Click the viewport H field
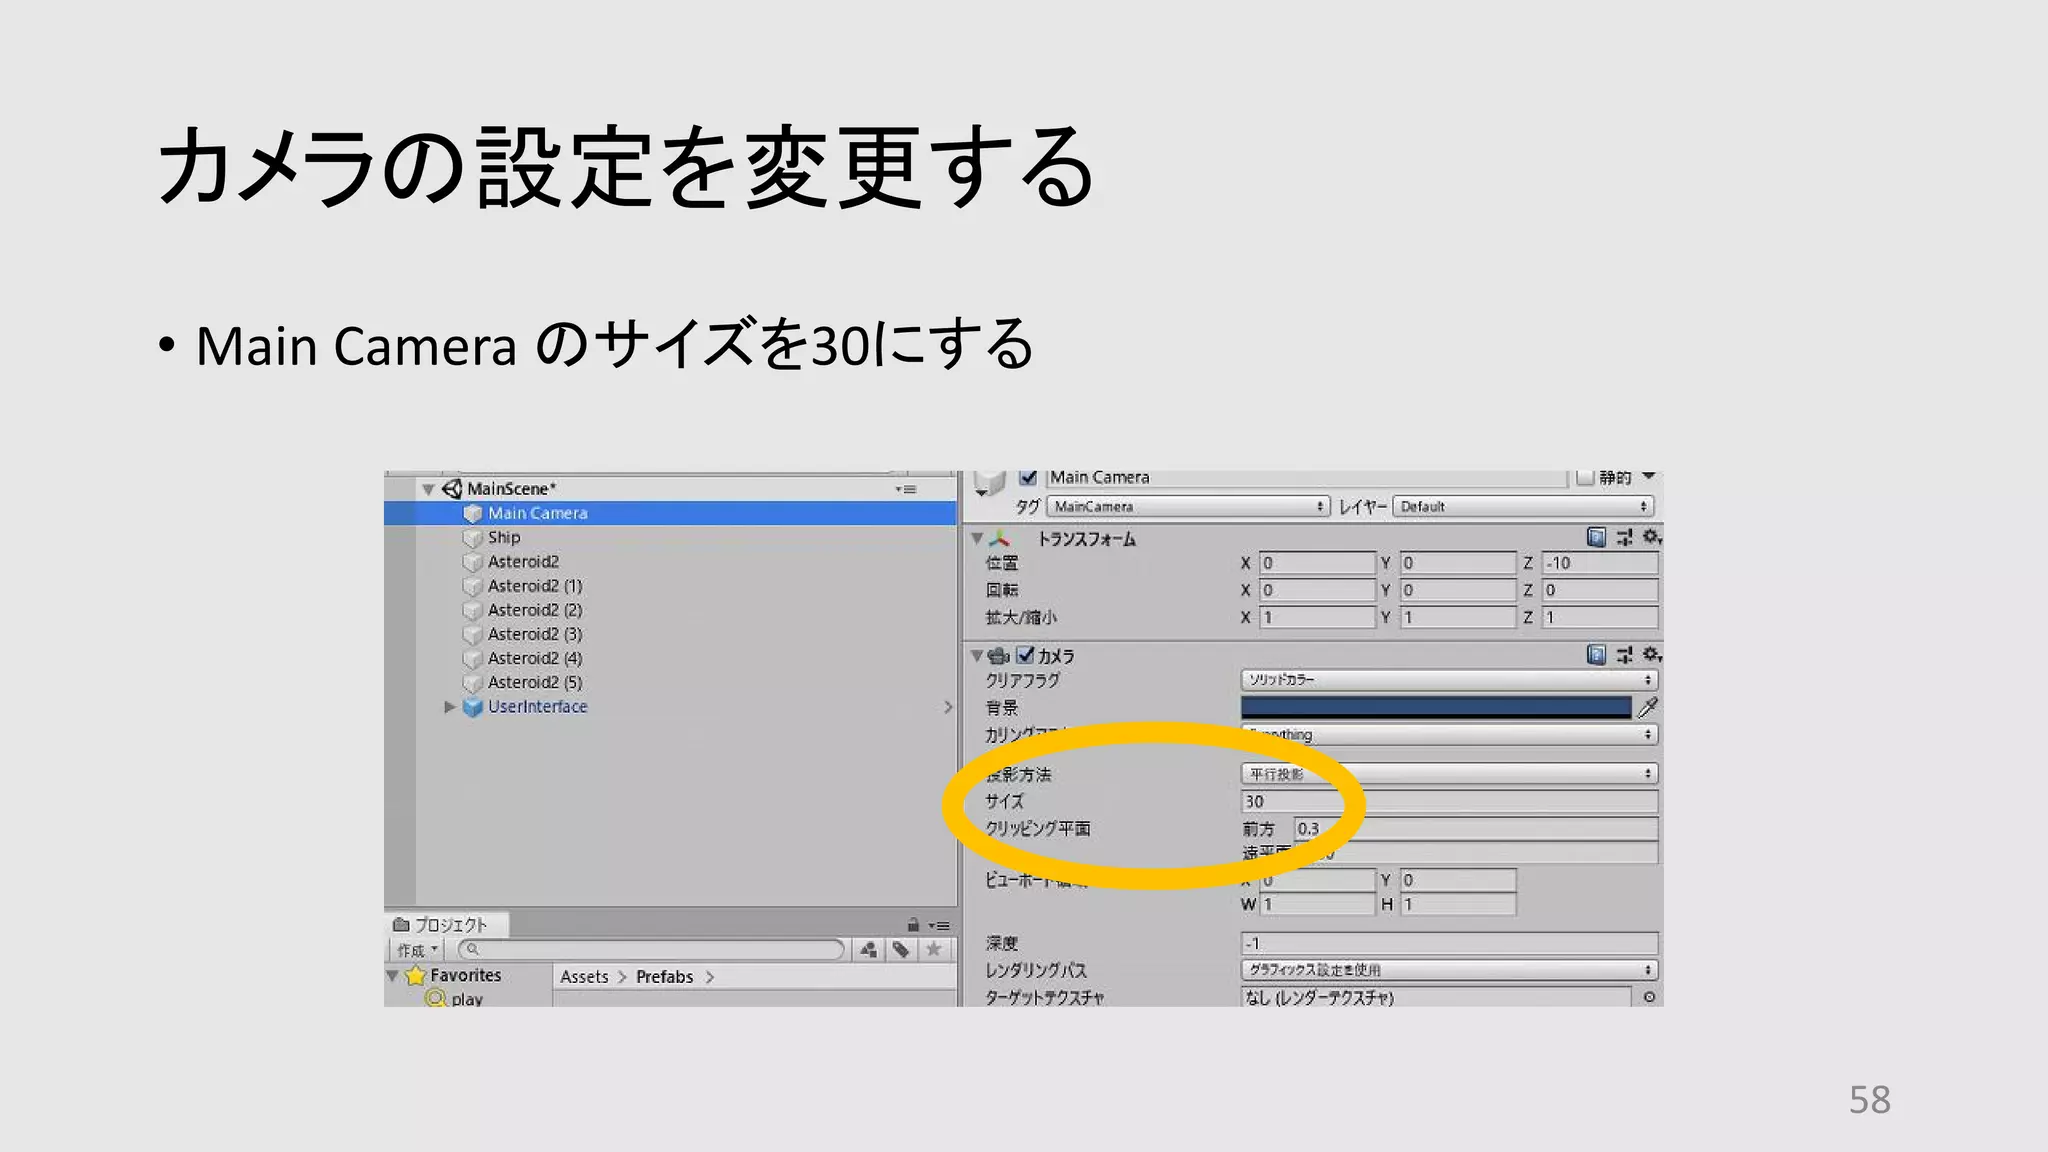 1458,904
